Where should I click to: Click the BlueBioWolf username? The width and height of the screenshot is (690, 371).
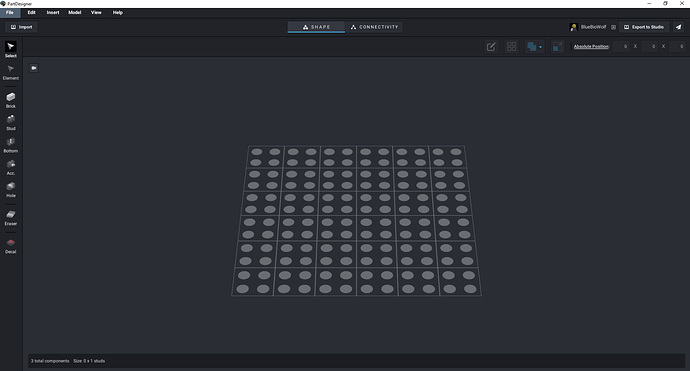593,27
